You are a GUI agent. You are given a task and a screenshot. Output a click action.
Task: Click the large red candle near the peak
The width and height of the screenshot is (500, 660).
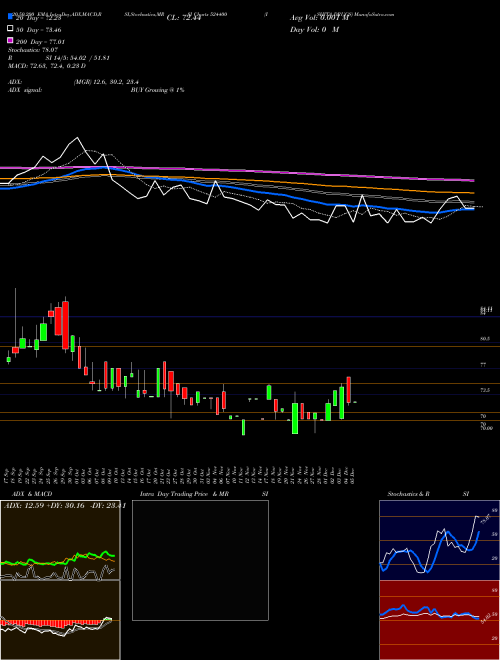click(65, 325)
